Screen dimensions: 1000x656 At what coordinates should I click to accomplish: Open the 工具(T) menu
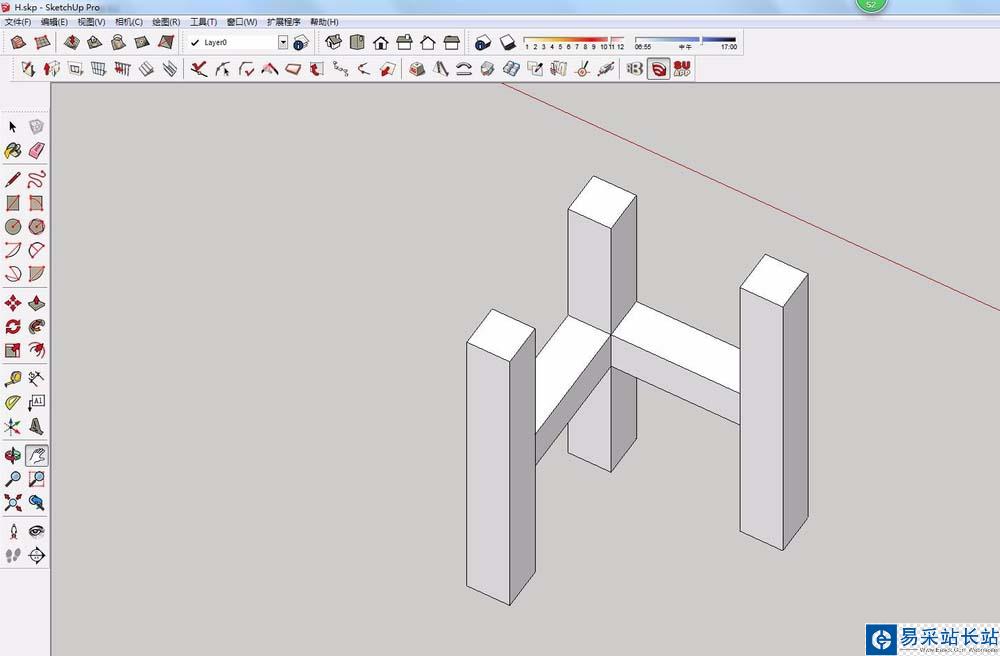coord(203,22)
